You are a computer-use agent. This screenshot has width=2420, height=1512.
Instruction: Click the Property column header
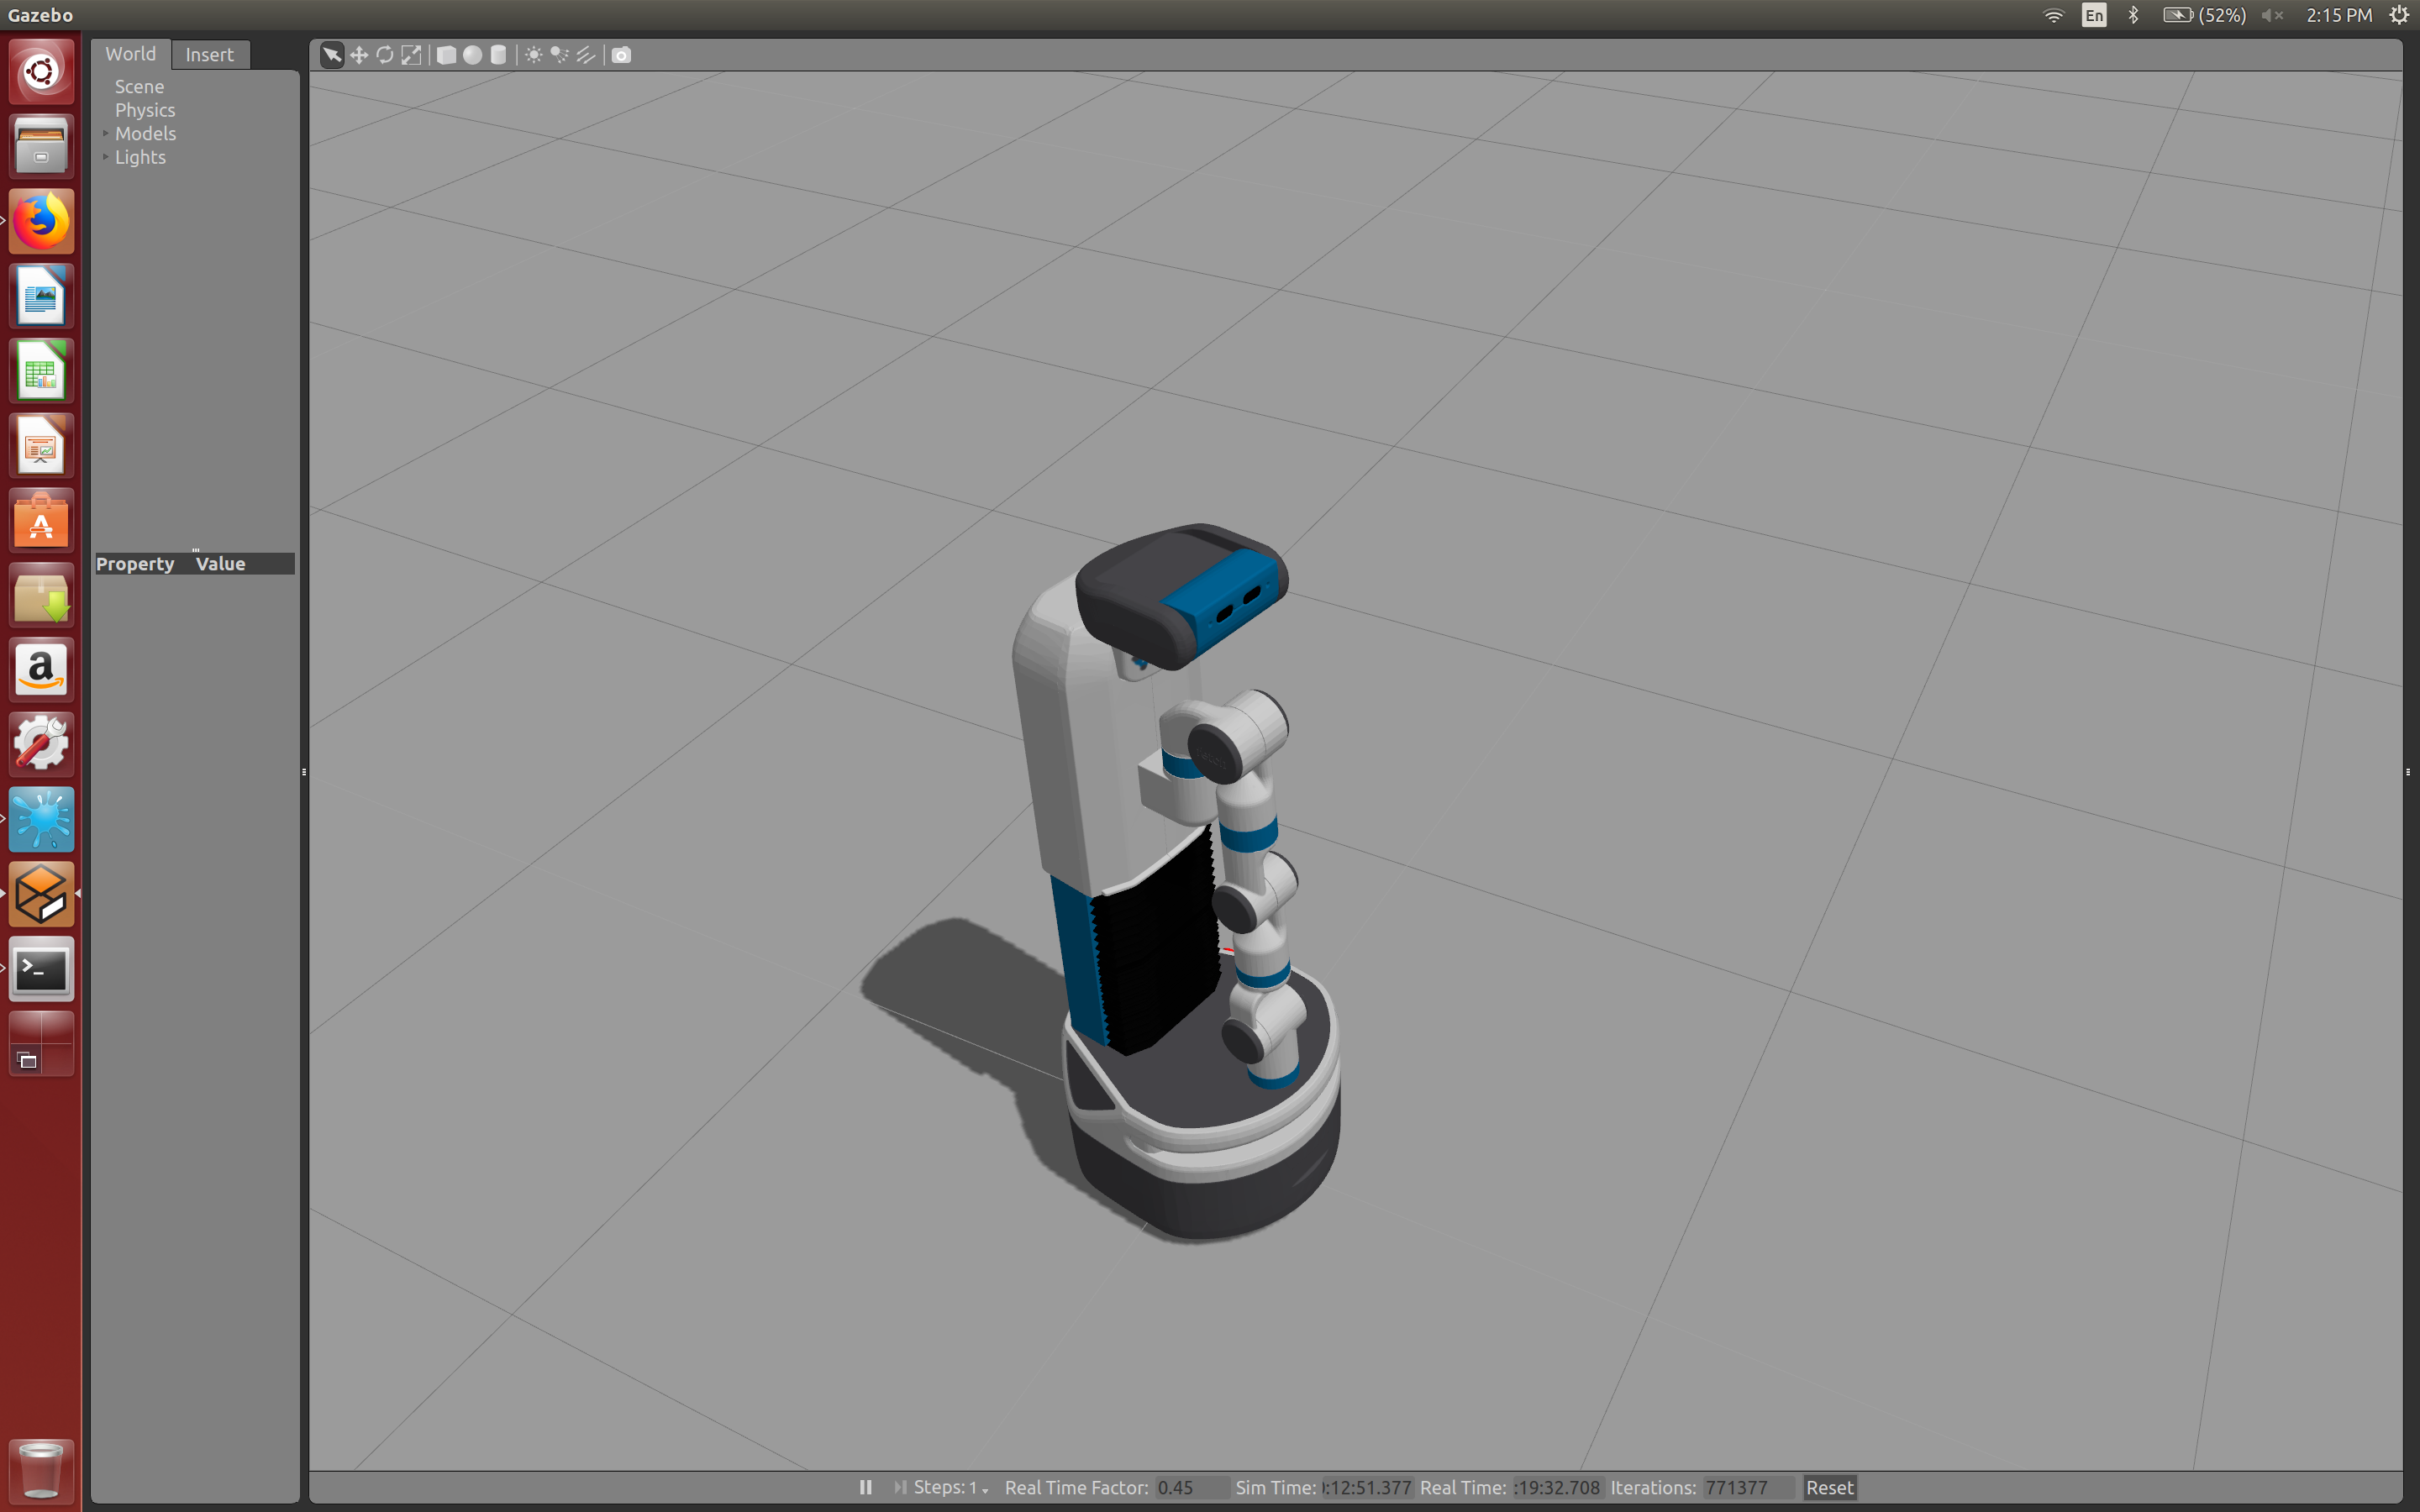[x=135, y=564]
